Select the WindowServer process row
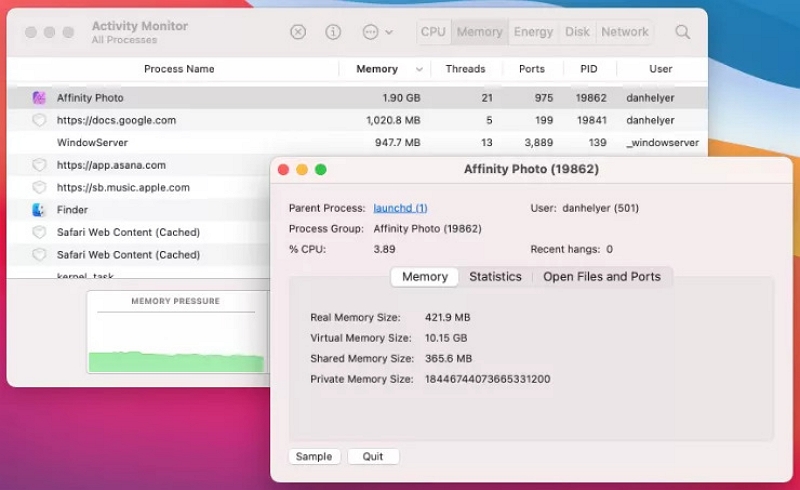The height and width of the screenshot is (490, 800). pos(357,142)
